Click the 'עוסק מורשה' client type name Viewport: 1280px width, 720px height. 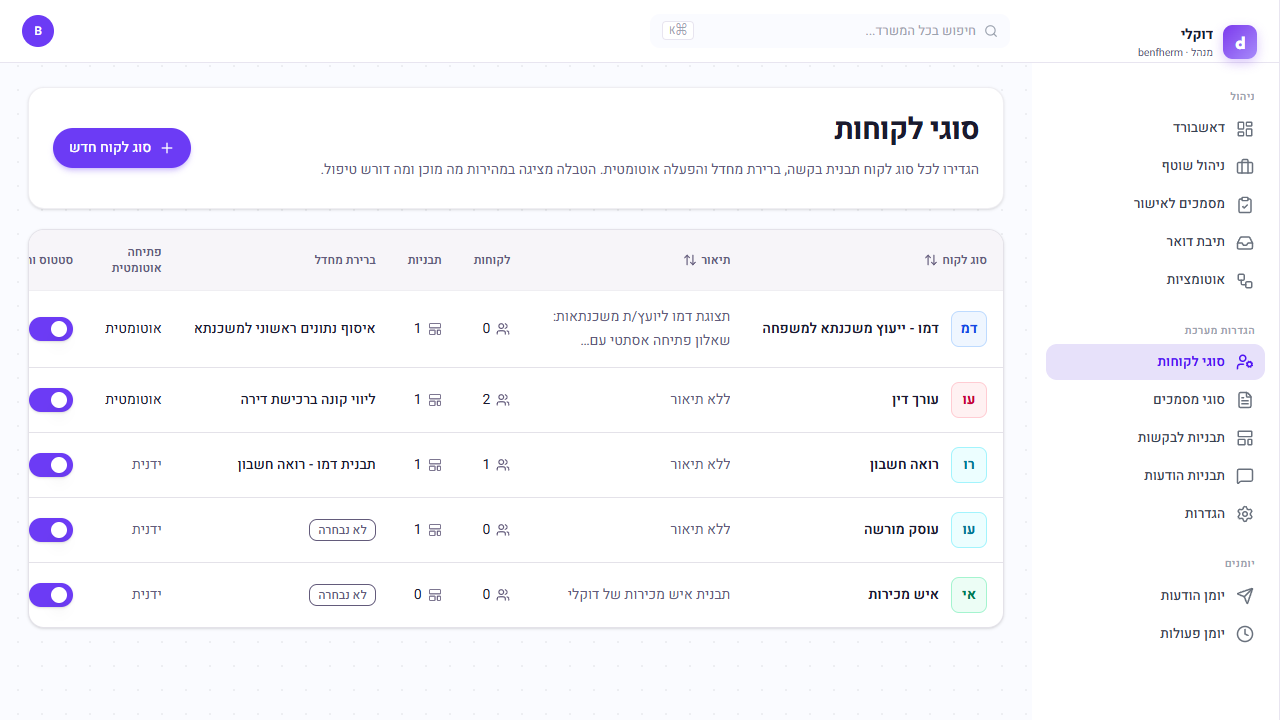point(902,530)
